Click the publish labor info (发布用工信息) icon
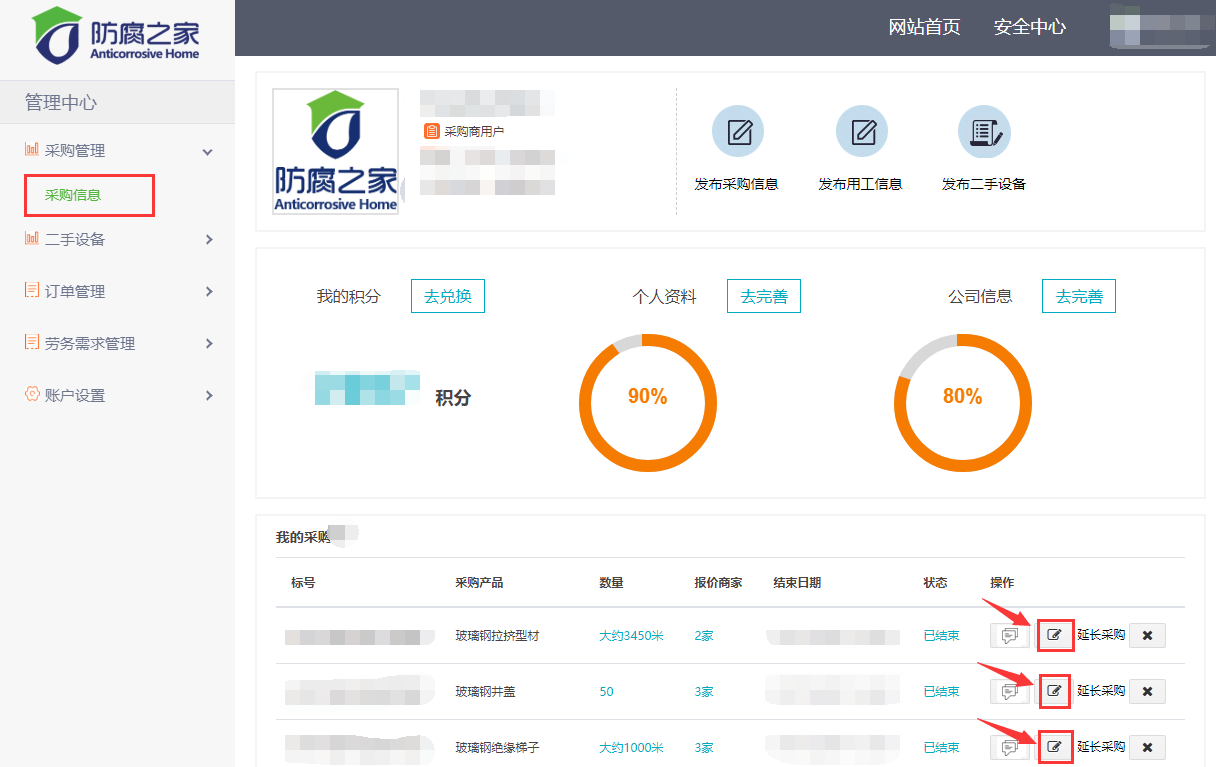 (x=861, y=132)
